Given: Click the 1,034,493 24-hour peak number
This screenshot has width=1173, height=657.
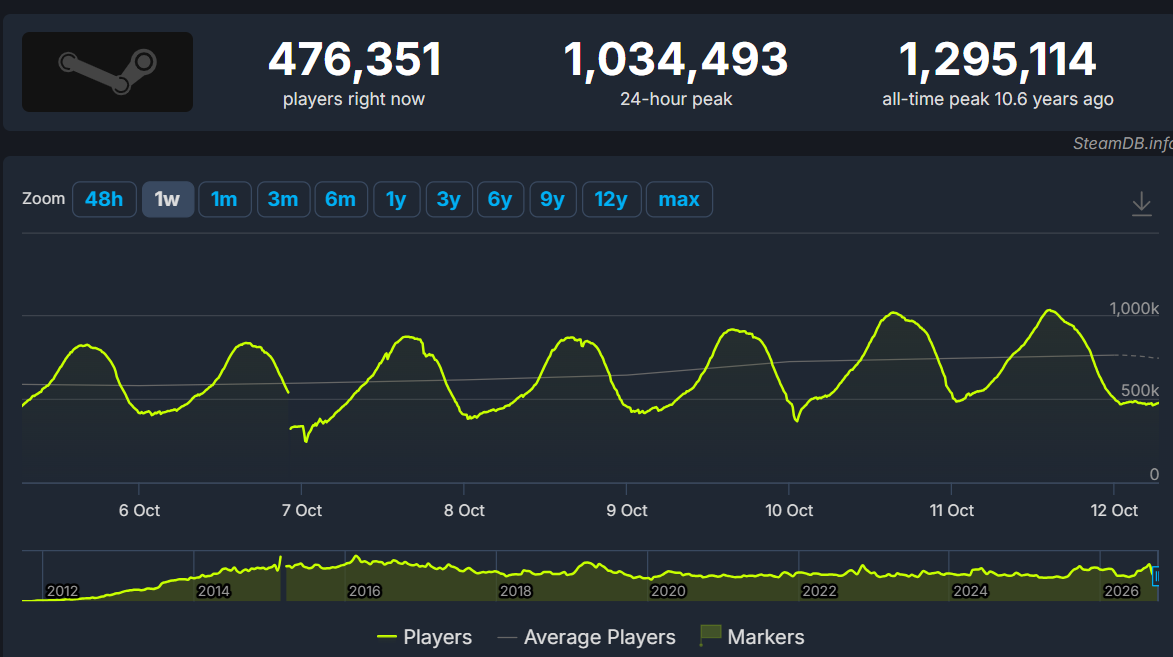Looking at the screenshot, I should tap(676, 59).
